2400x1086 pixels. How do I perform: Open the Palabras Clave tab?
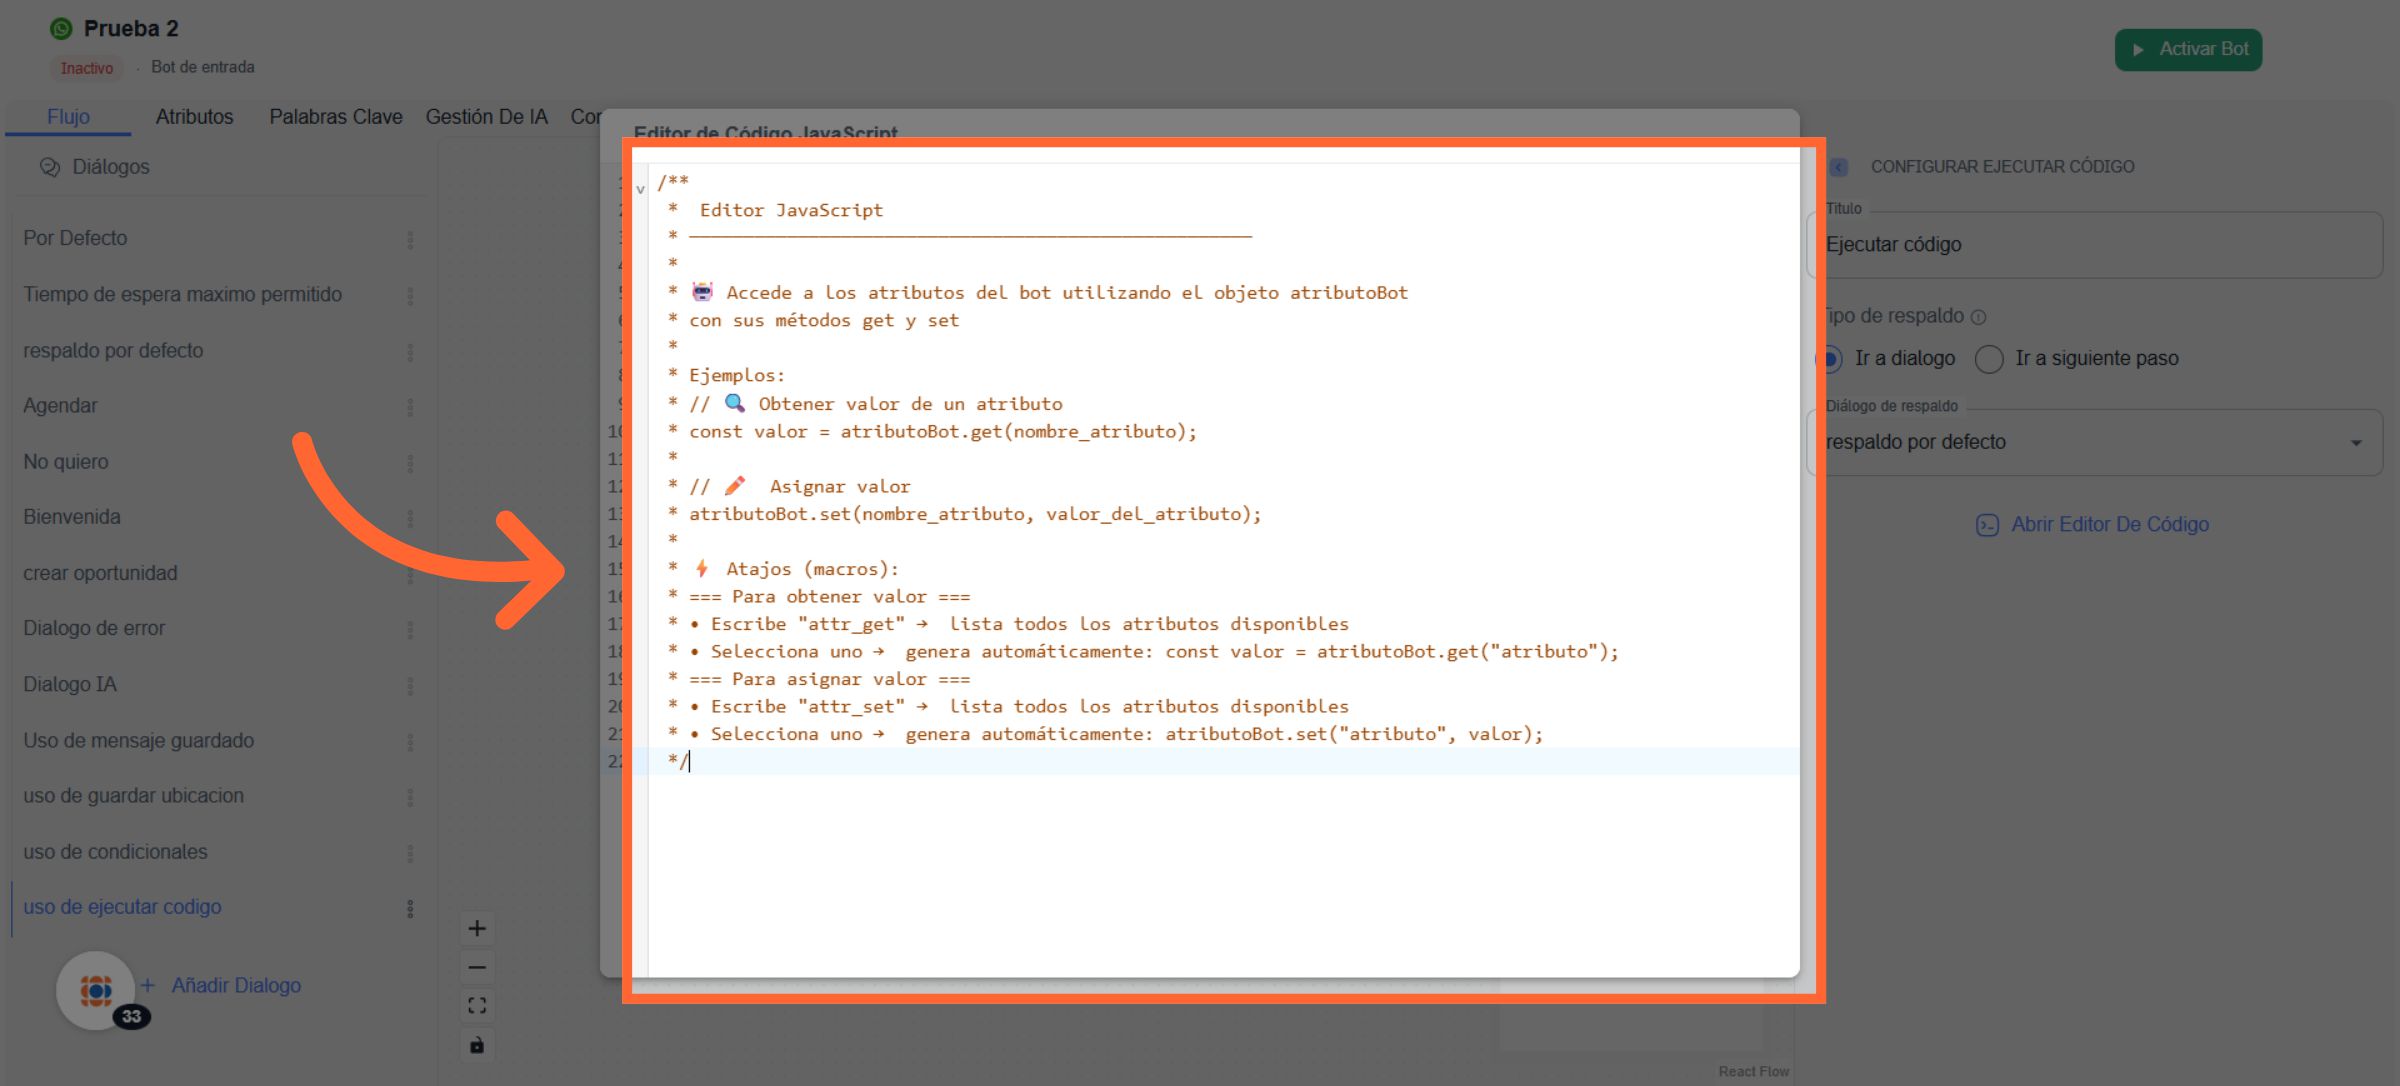coord(335,117)
